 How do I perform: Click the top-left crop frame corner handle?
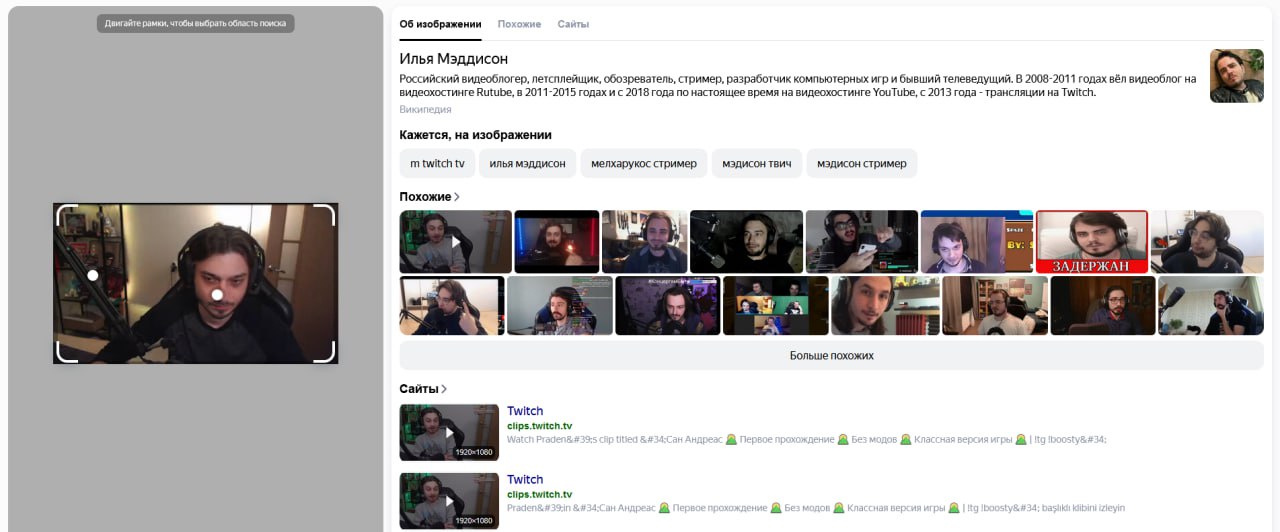(66, 215)
